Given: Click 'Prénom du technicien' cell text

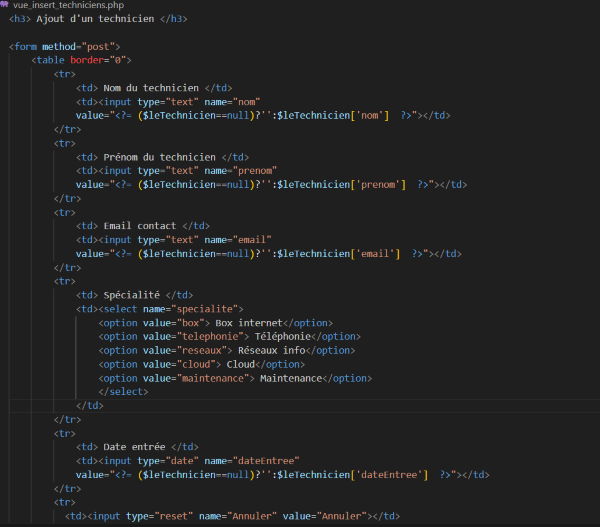Looking at the screenshot, I should click(x=160, y=157).
